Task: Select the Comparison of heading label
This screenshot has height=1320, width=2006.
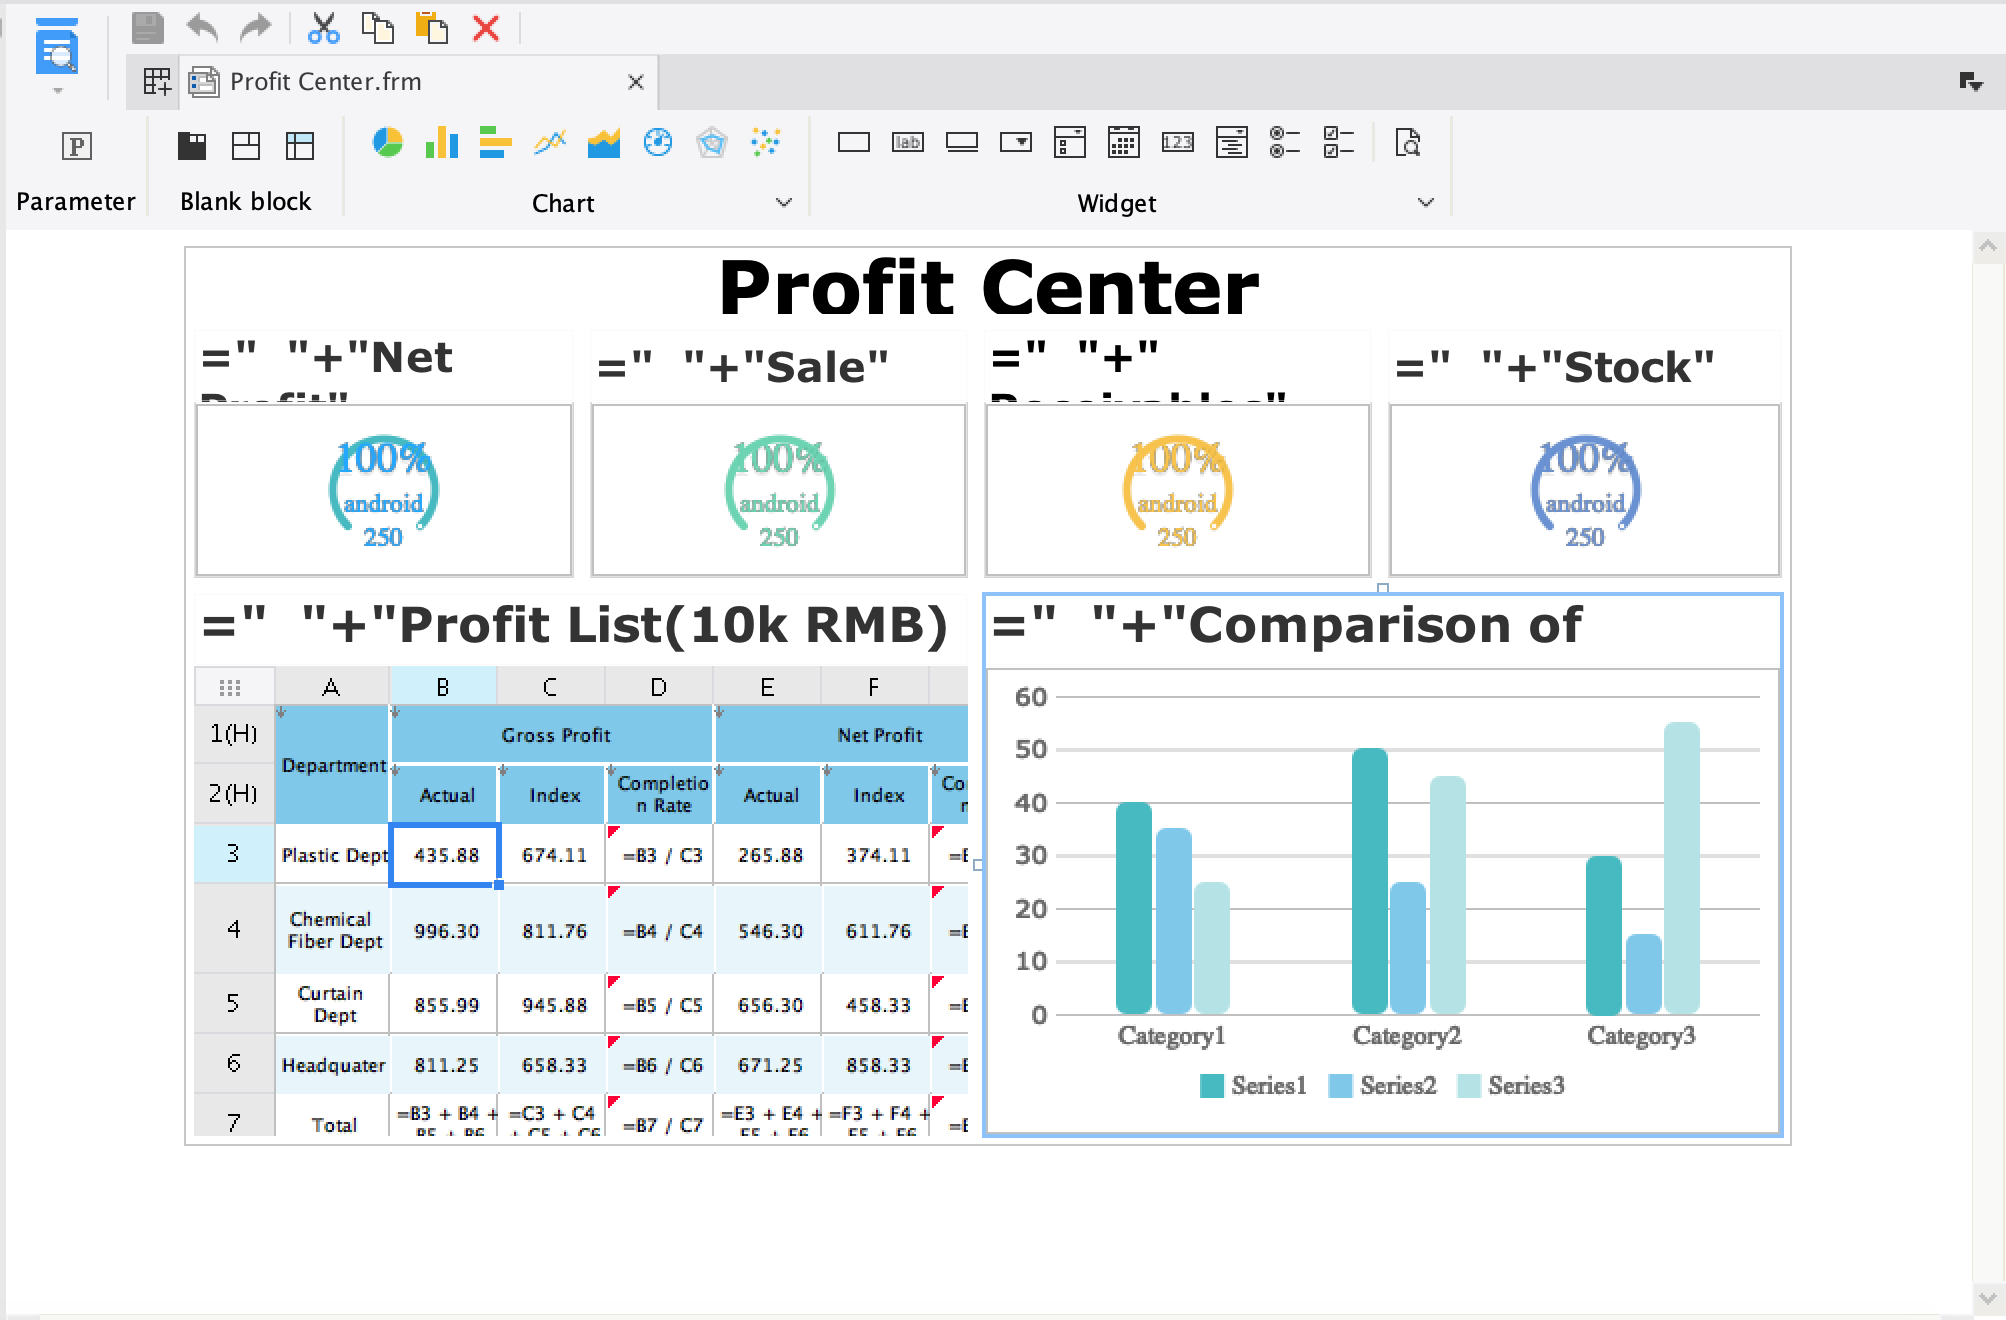Action: click(1382, 630)
